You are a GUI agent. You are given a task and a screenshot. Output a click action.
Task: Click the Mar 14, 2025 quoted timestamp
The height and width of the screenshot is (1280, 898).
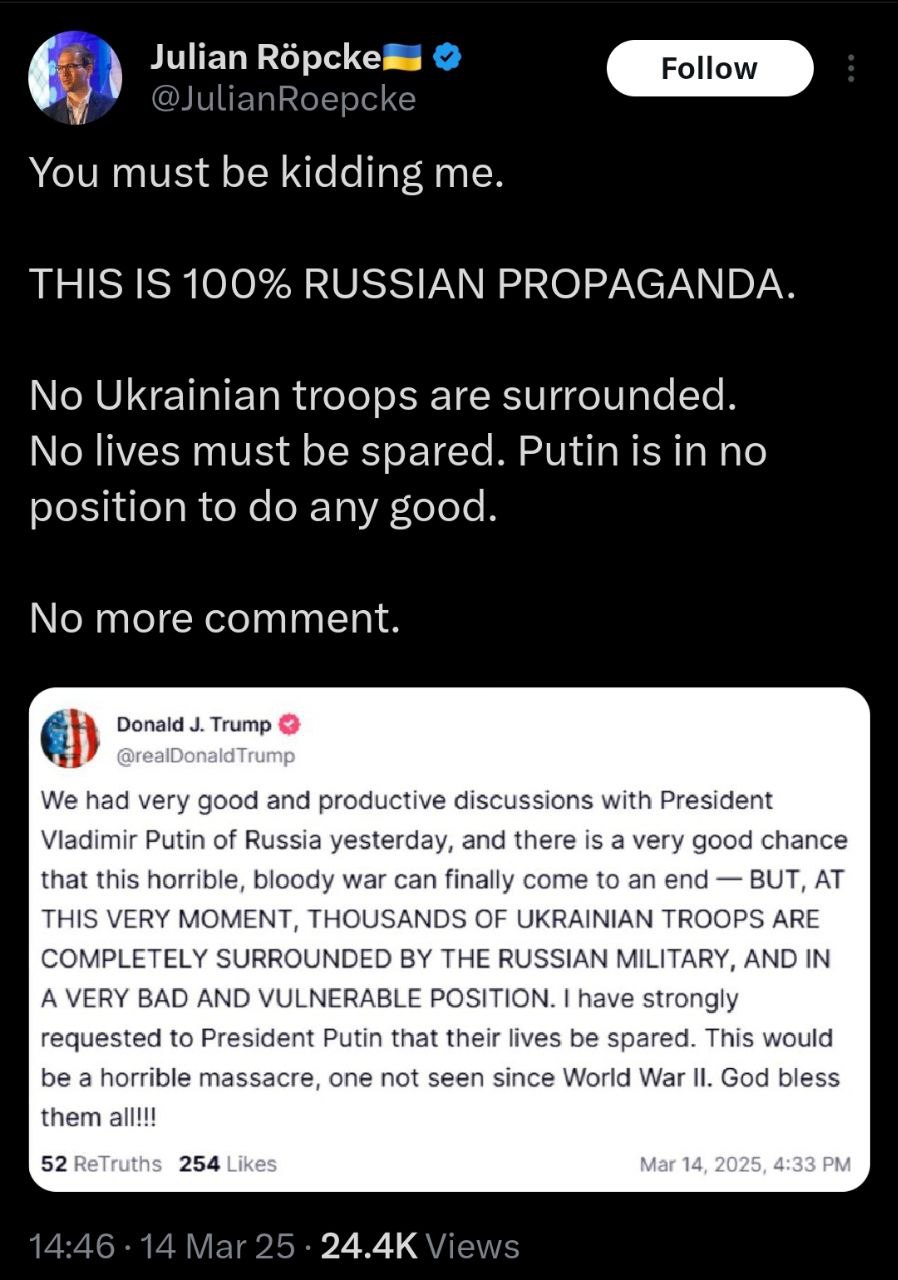[745, 1163]
